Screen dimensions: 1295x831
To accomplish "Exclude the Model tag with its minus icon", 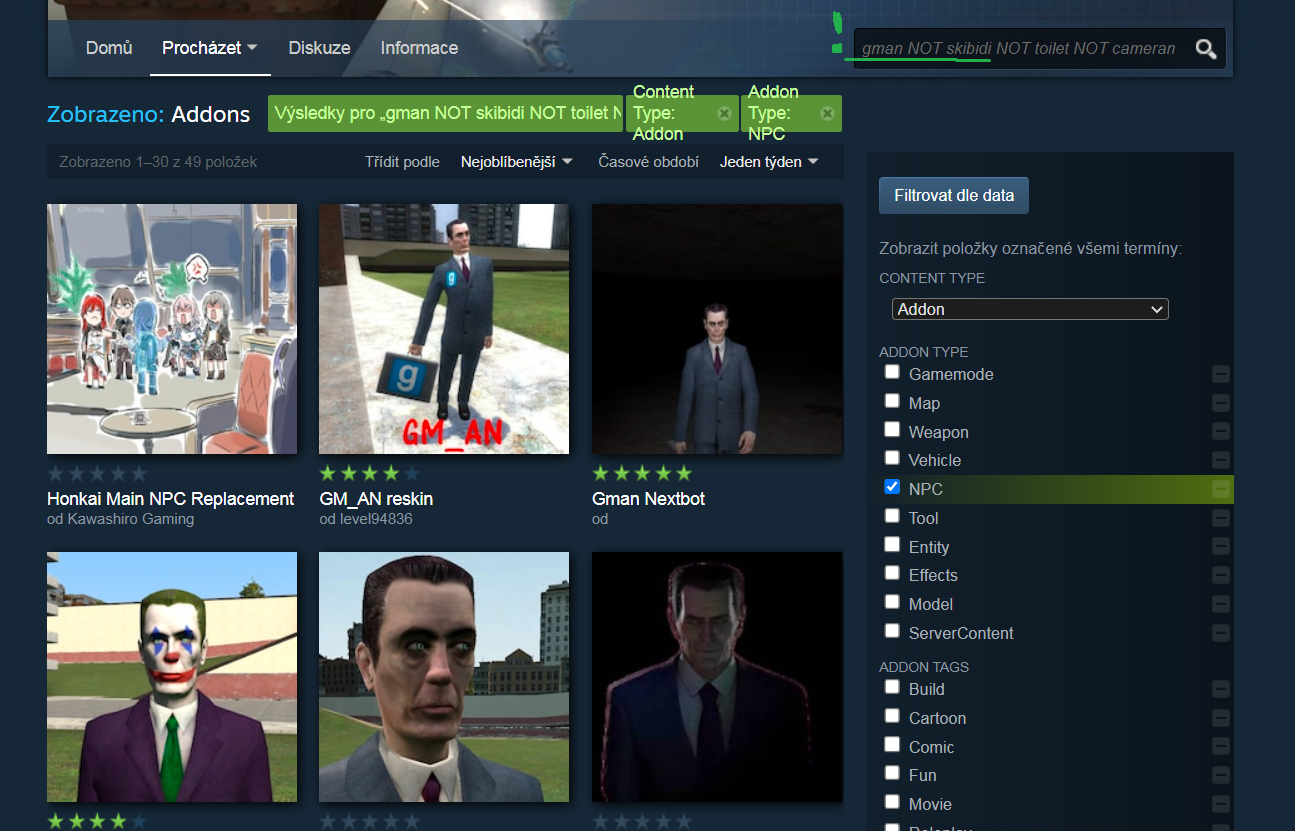I will tap(1221, 604).
